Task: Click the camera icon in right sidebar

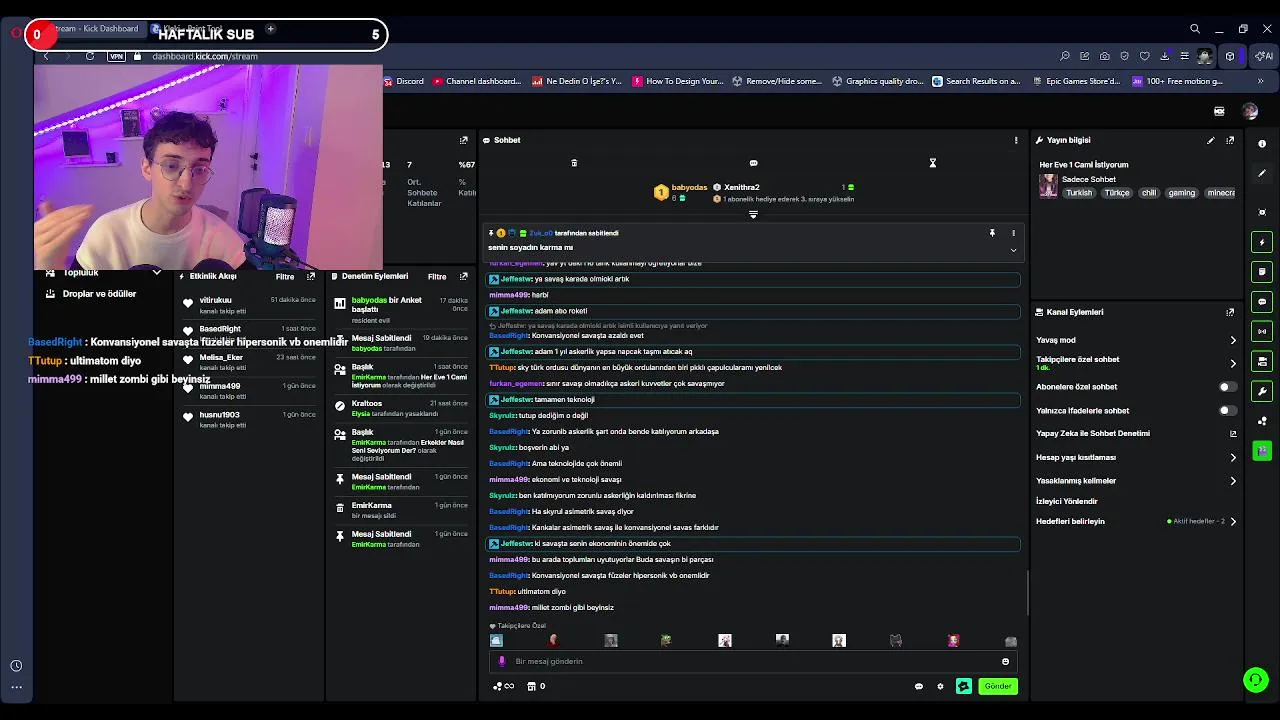Action: point(1262,361)
